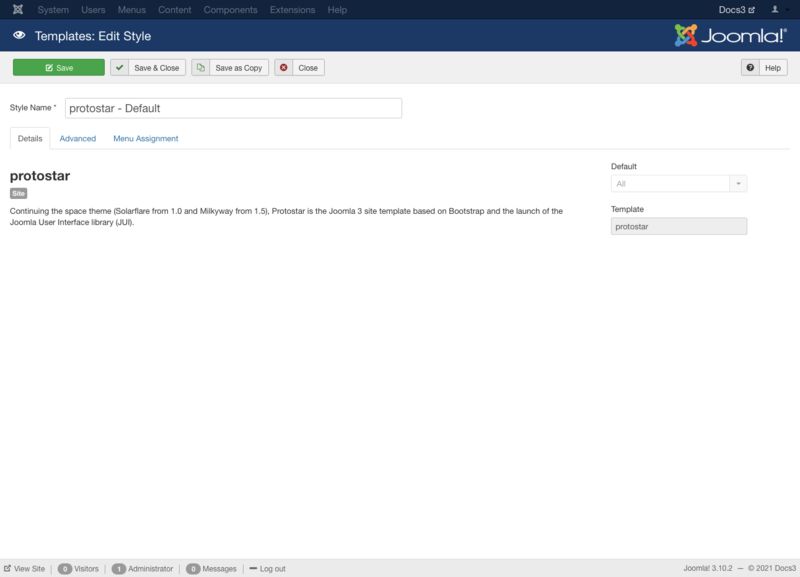Screen dimensions: 800x577
Task: Click the Default select box showing All
Action: pos(679,184)
